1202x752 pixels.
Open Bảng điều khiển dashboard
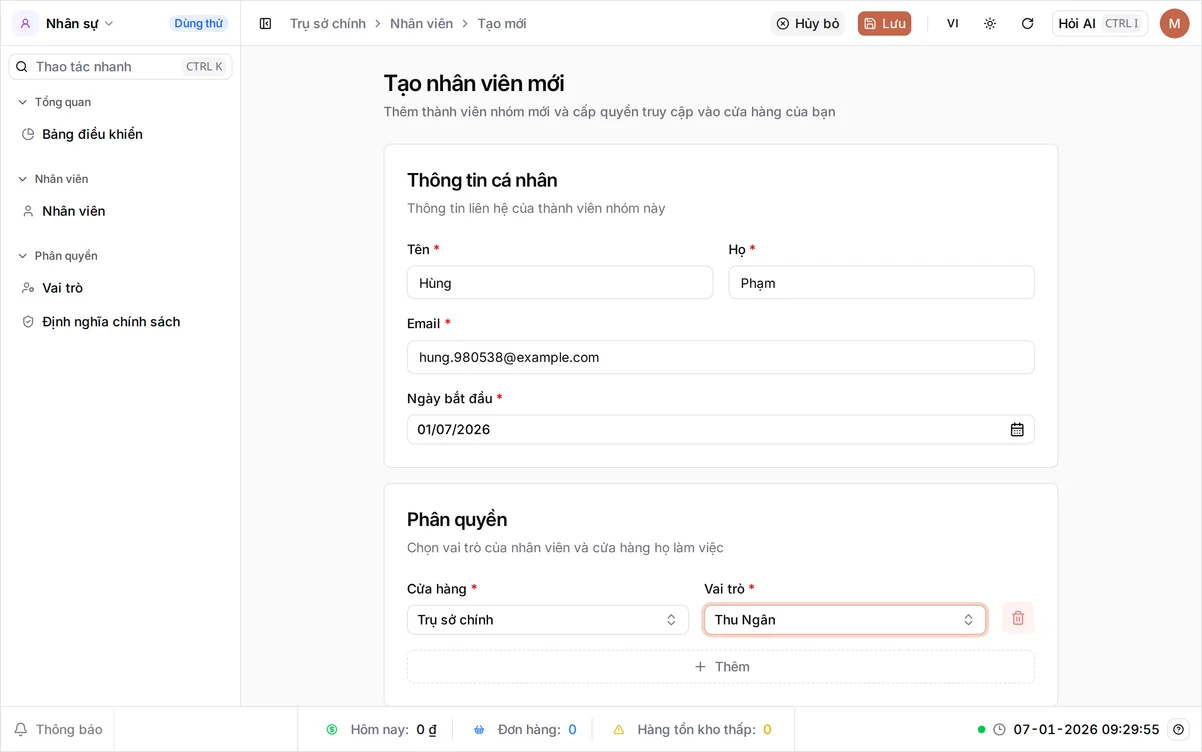(x=120, y=134)
